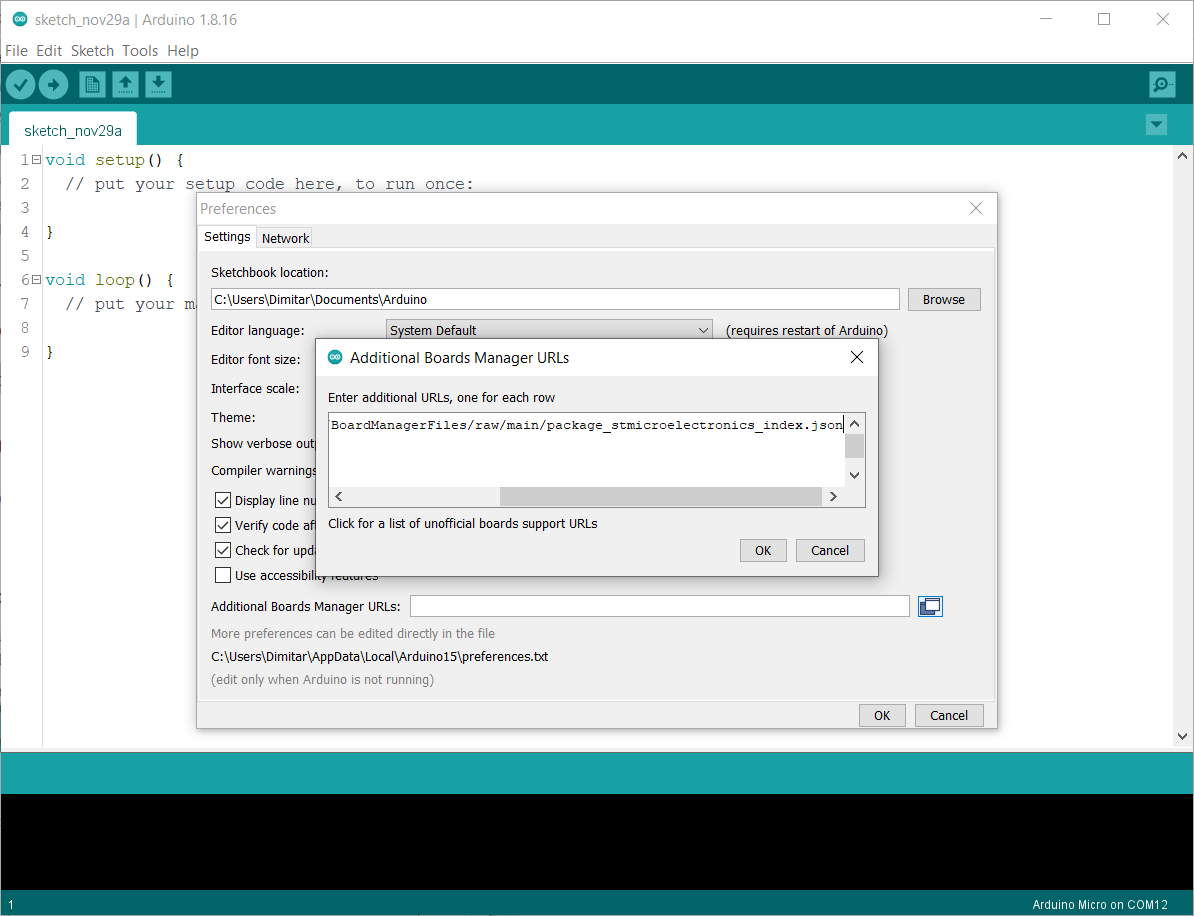Click the down arrow of URLs vertical scrollbar
1194x916 pixels.
click(x=854, y=475)
